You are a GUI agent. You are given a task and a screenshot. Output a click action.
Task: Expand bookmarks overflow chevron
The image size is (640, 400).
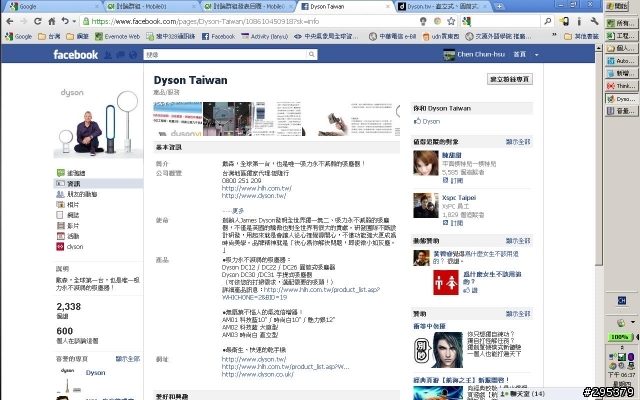pyautogui.click(x=554, y=36)
